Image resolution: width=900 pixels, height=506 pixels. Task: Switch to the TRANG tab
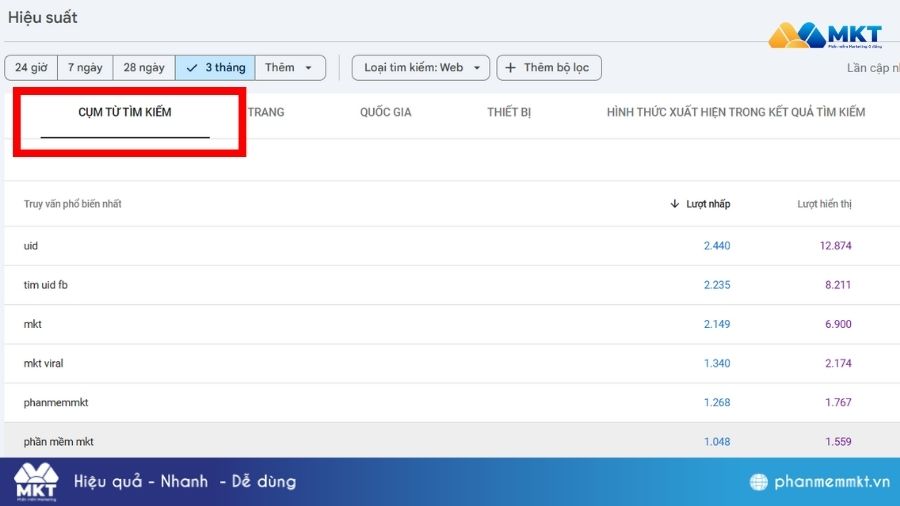(266, 112)
